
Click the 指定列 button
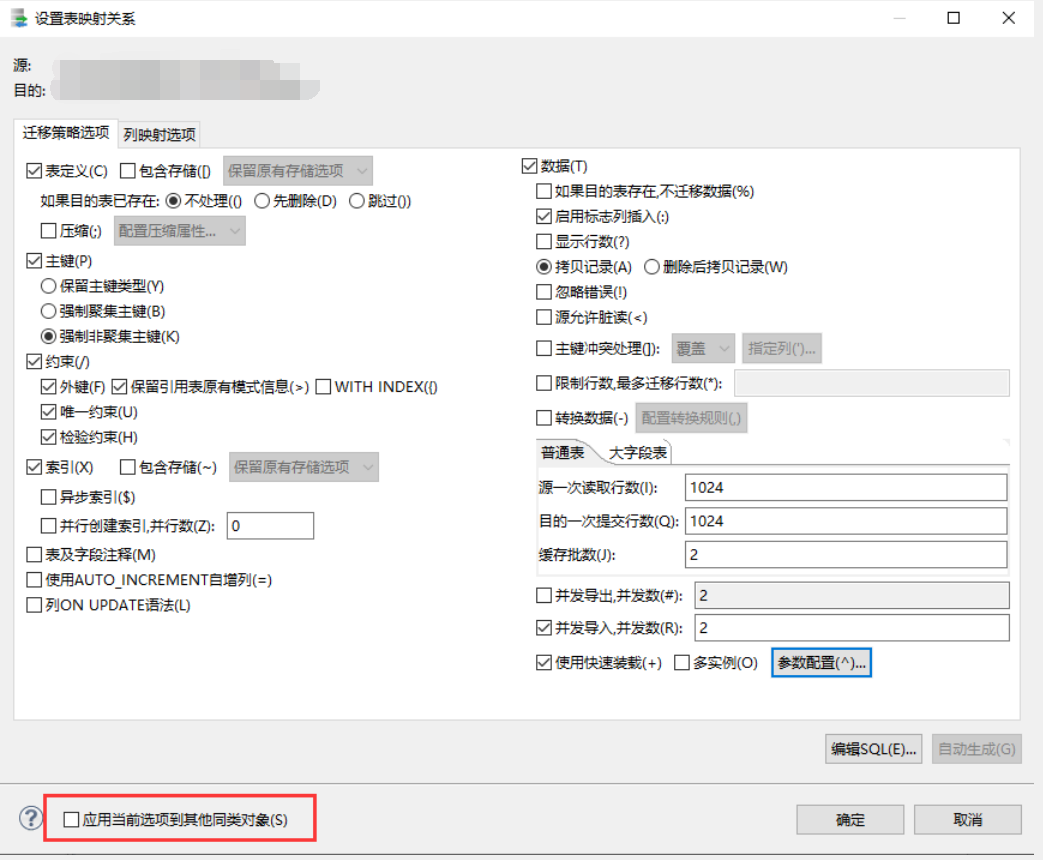782,349
